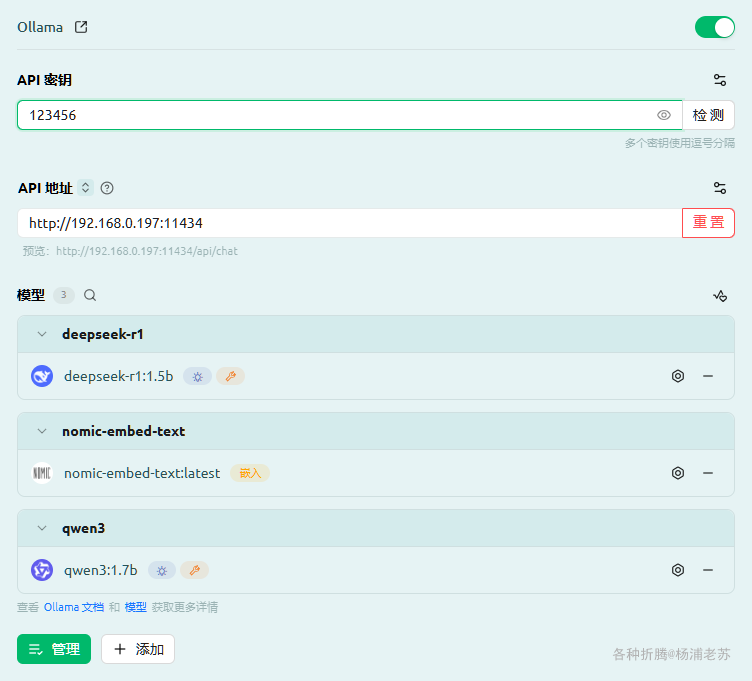Image resolution: width=752 pixels, height=681 pixels.
Task: Open API key settings sliders icon
Action: [x=719, y=80]
